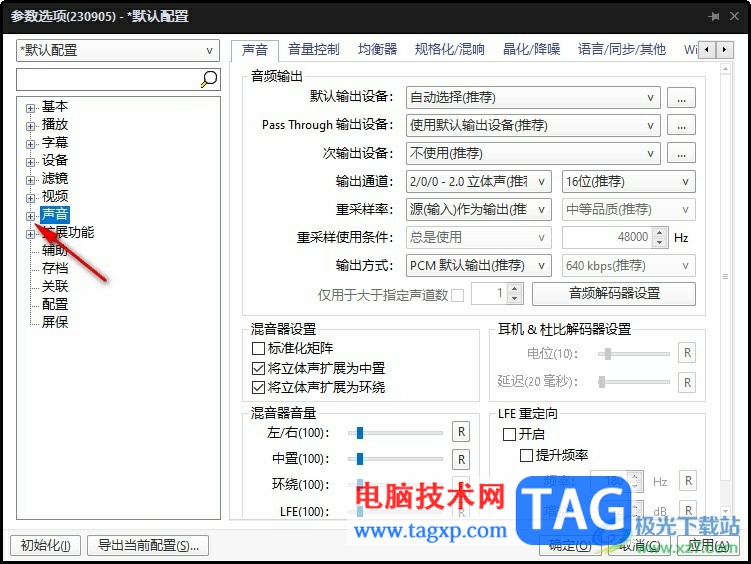Decrease the 48000 Hz resample value
Viewport: 751px width, 564px height.
(x=660, y=242)
